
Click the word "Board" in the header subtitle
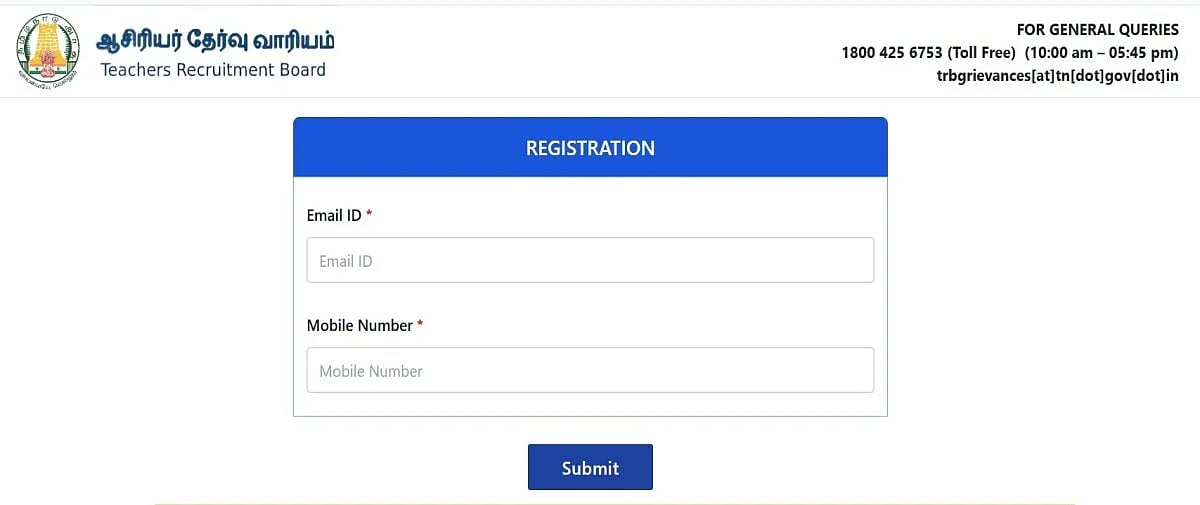pyautogui.click(x=302, y=70)
